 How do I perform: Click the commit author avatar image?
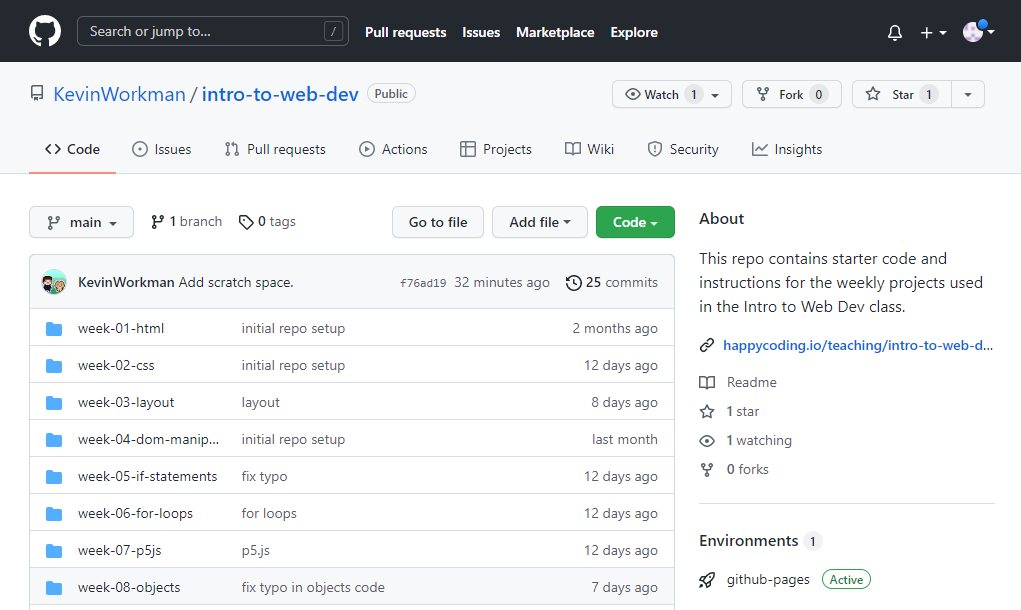coord(54,282)
